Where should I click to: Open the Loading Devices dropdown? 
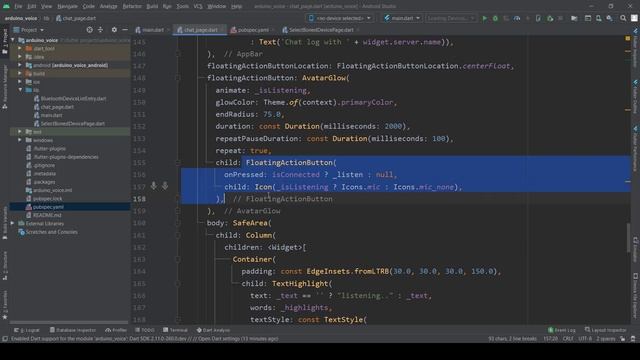click(451, 18)
